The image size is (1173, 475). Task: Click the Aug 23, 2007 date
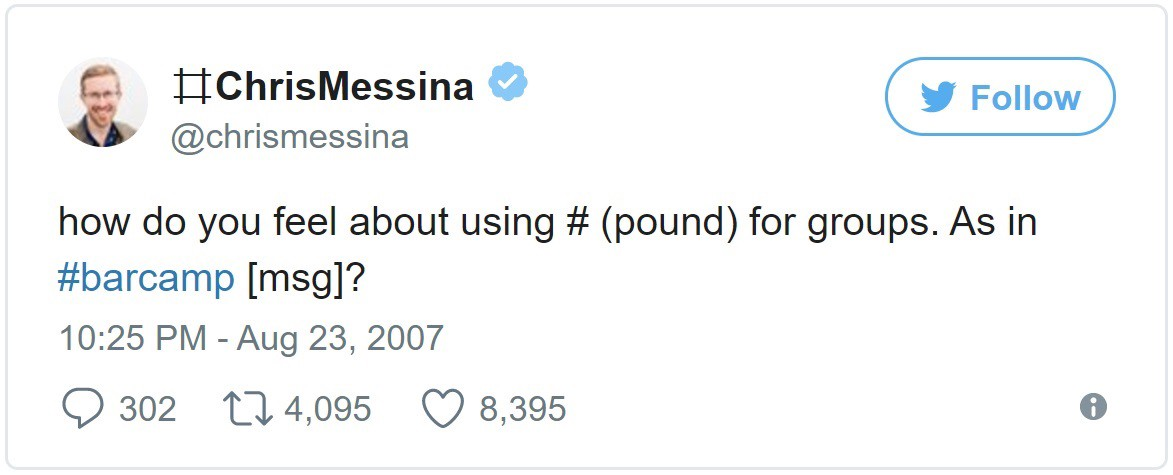(340, 338)
